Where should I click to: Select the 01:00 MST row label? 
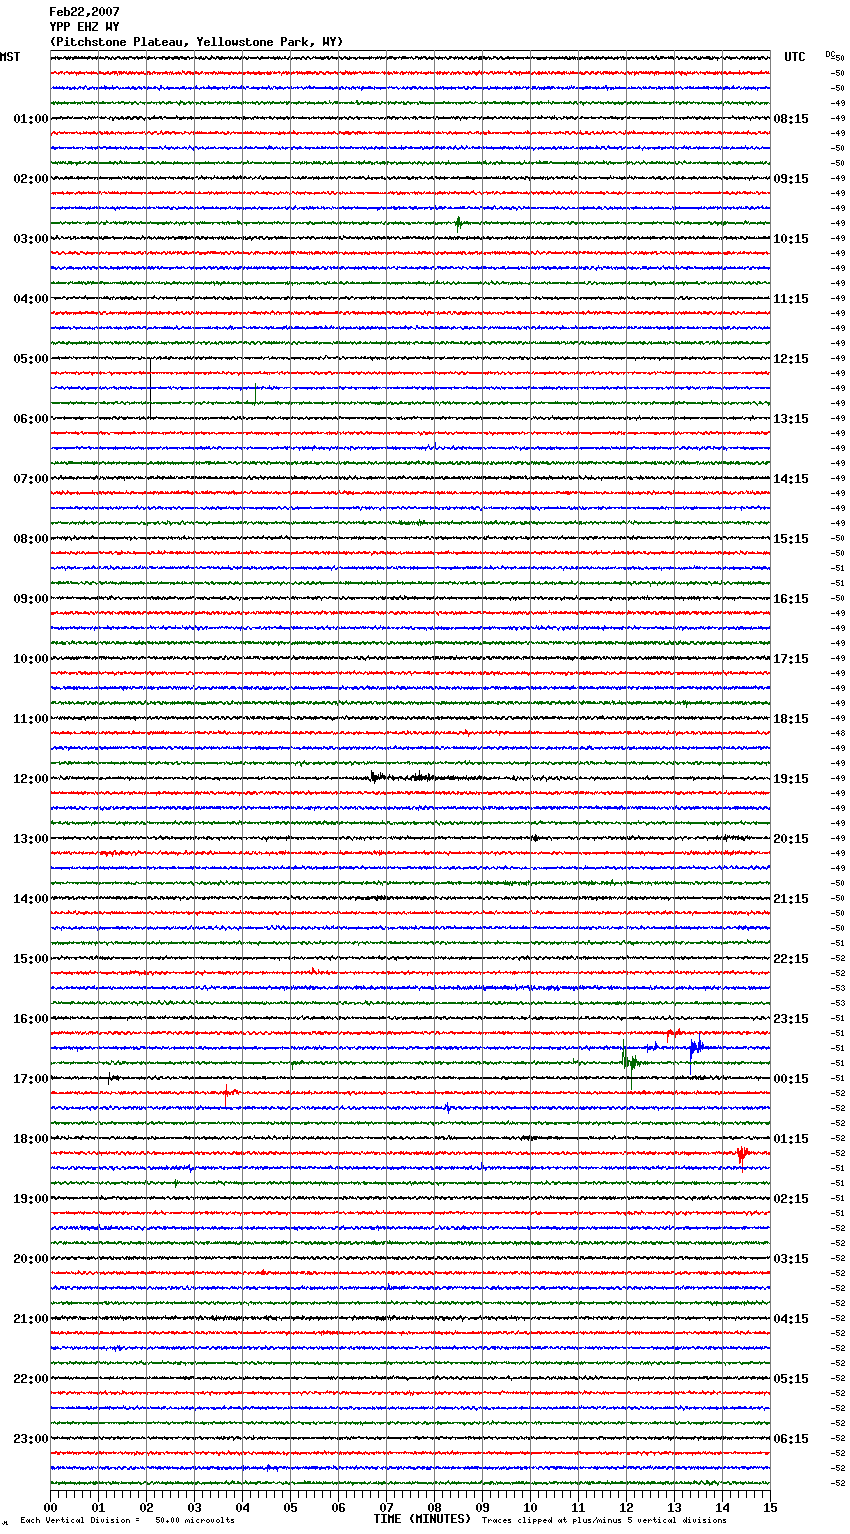point(30,119)
